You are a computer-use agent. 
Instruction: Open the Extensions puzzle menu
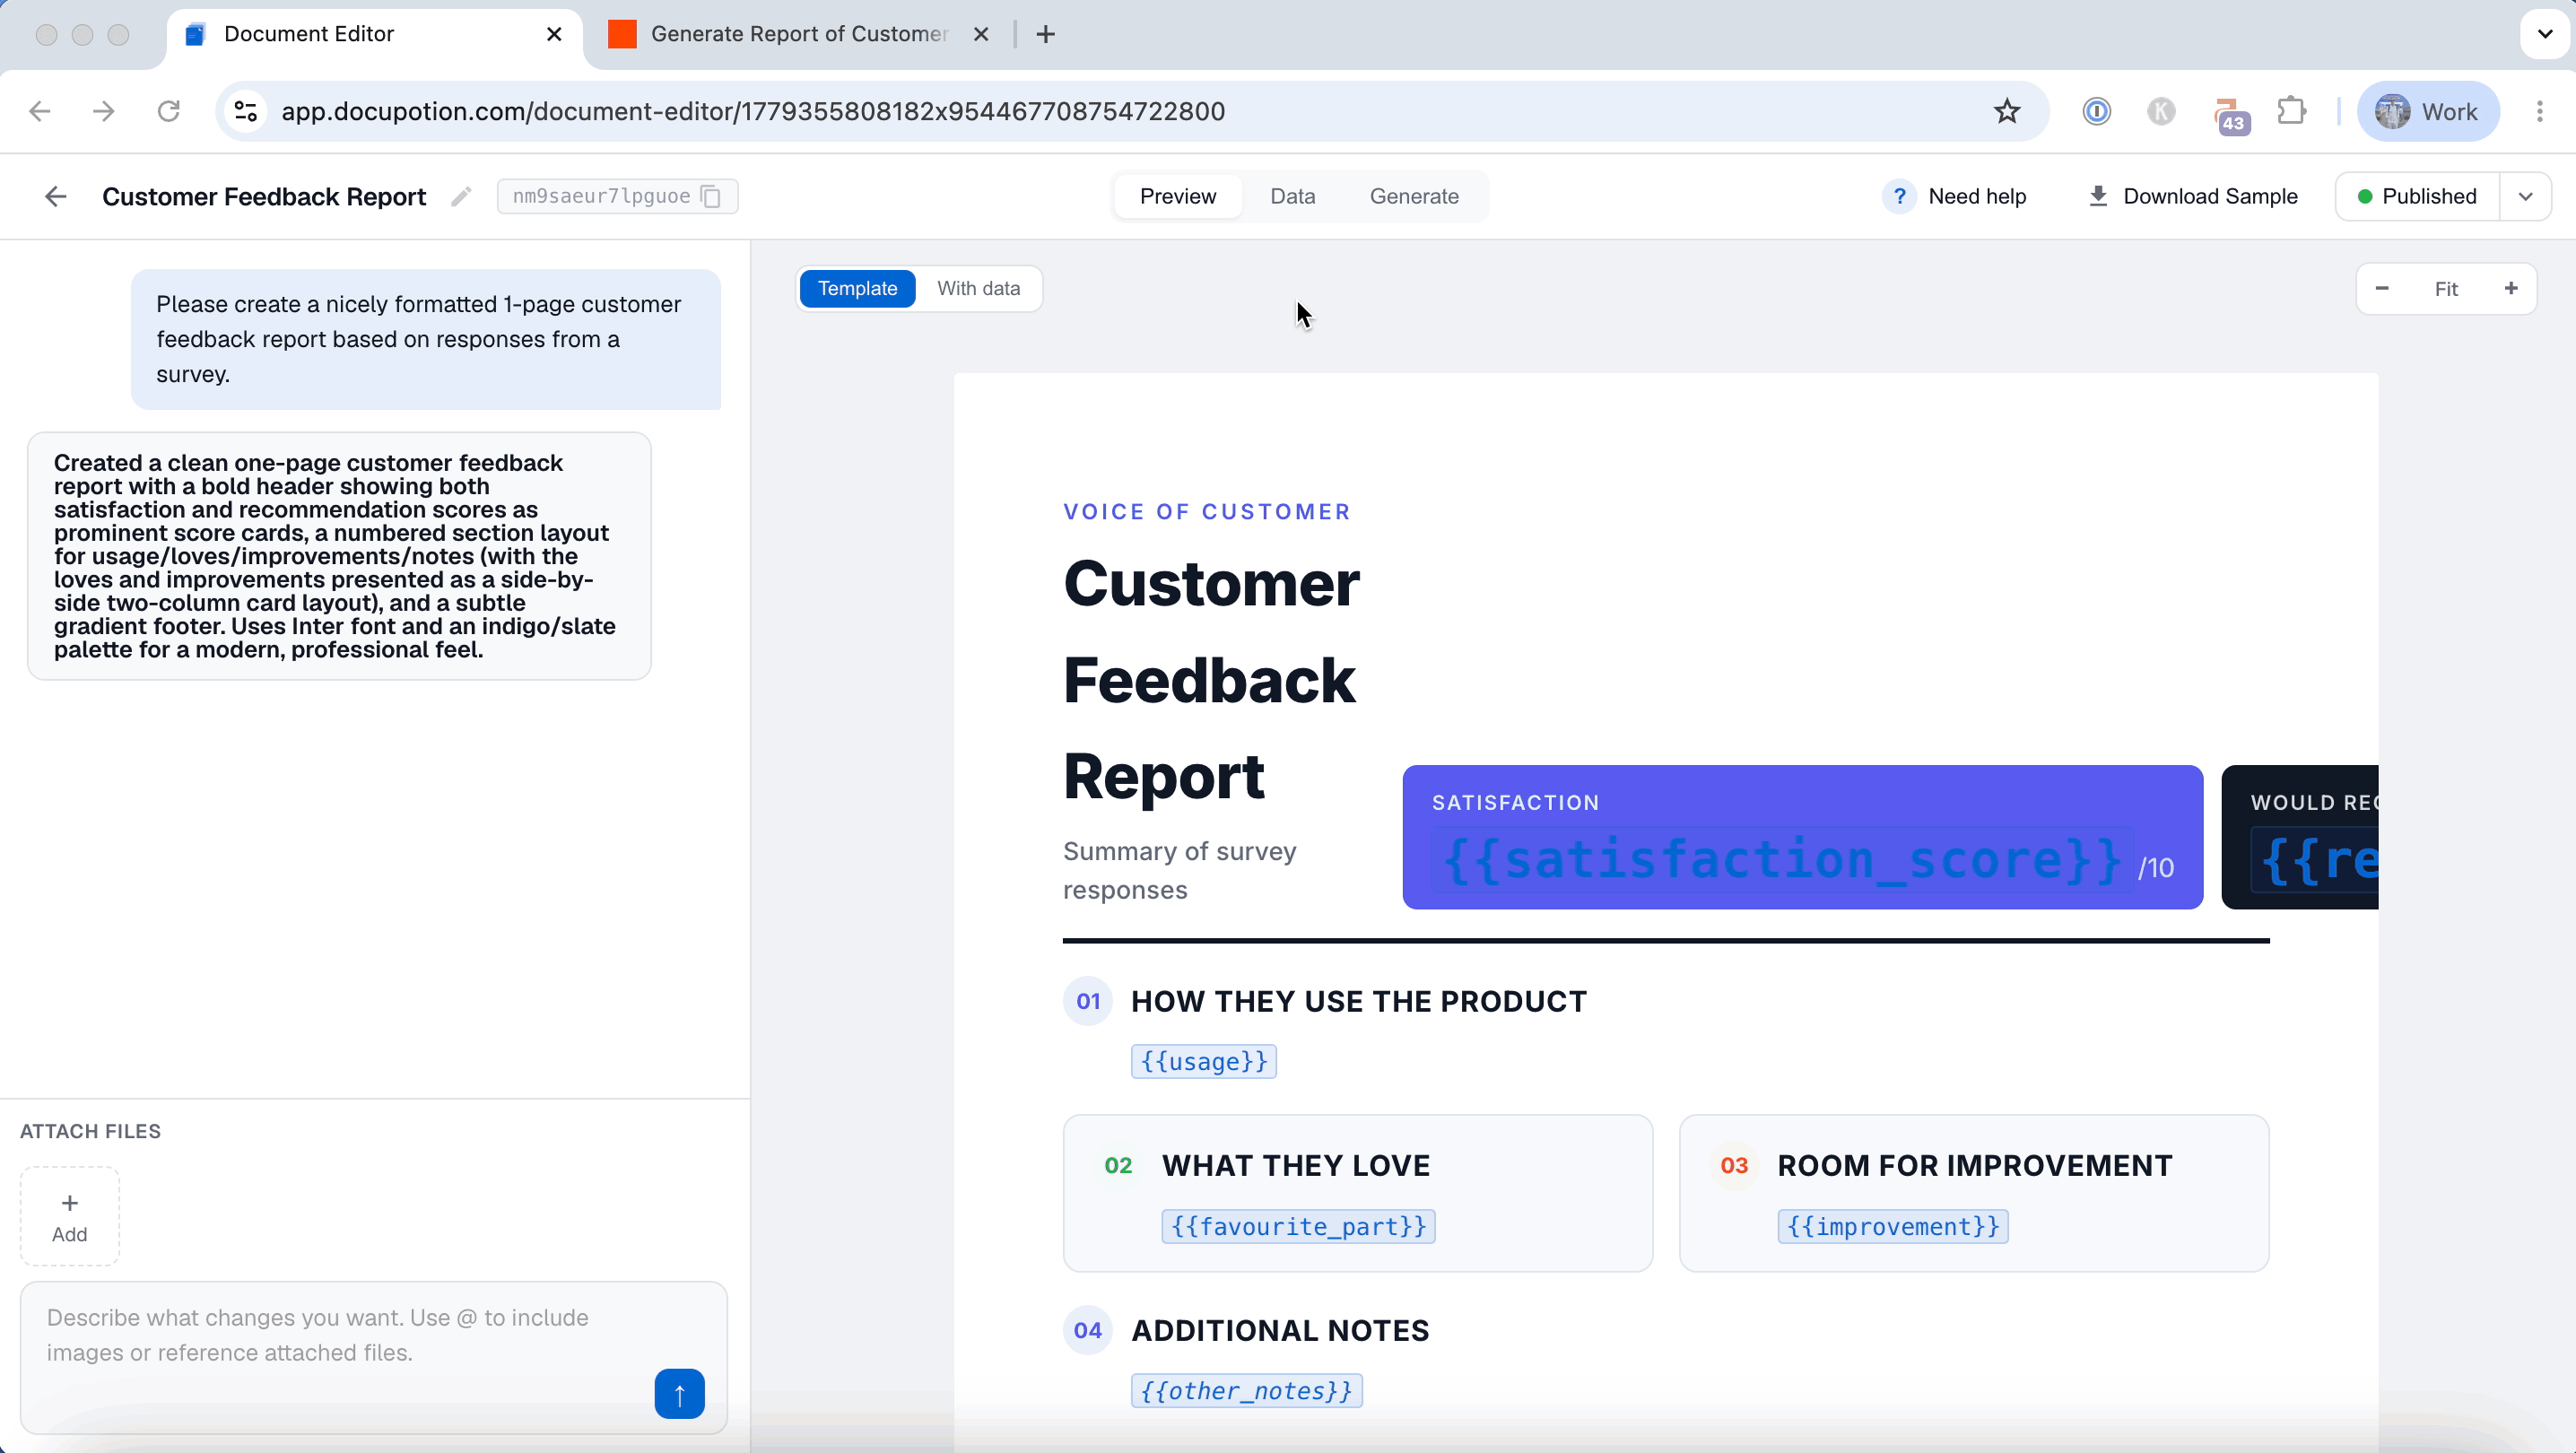coord(2291,111)
